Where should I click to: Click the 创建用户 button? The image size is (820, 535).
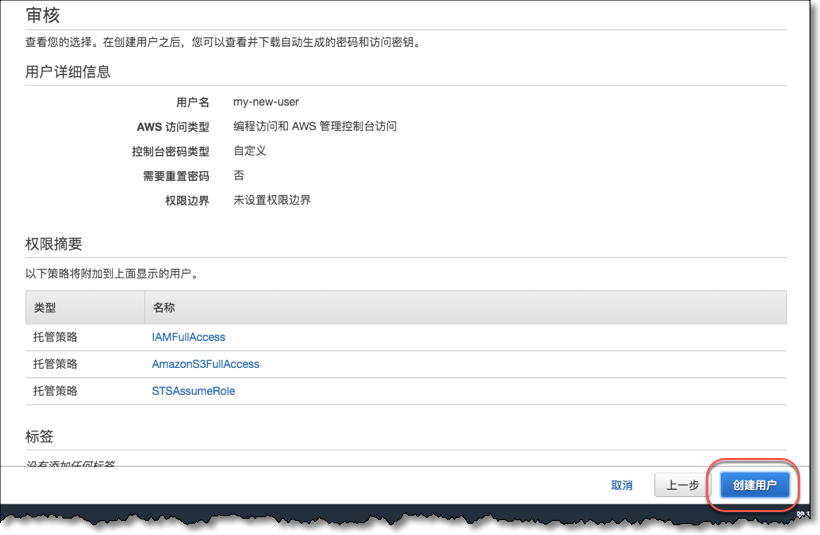click(x=754, y=485)
